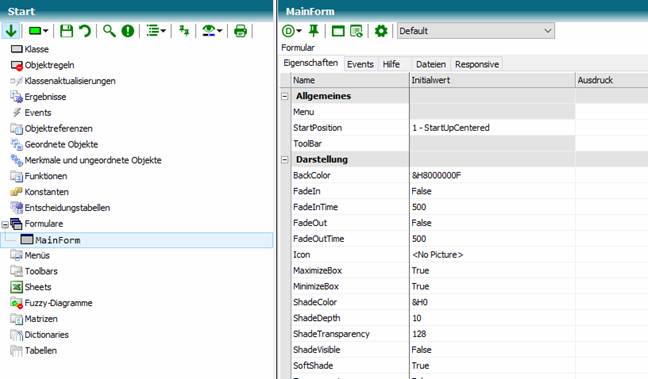Click the form window icon in MainForm toolbar
Screen dimensions: 648x379
(x=338, y=31)
